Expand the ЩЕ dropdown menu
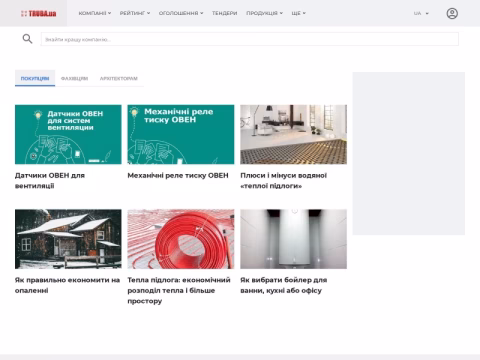This screenshot has width=480, height=360. click(x=298, y=13)
